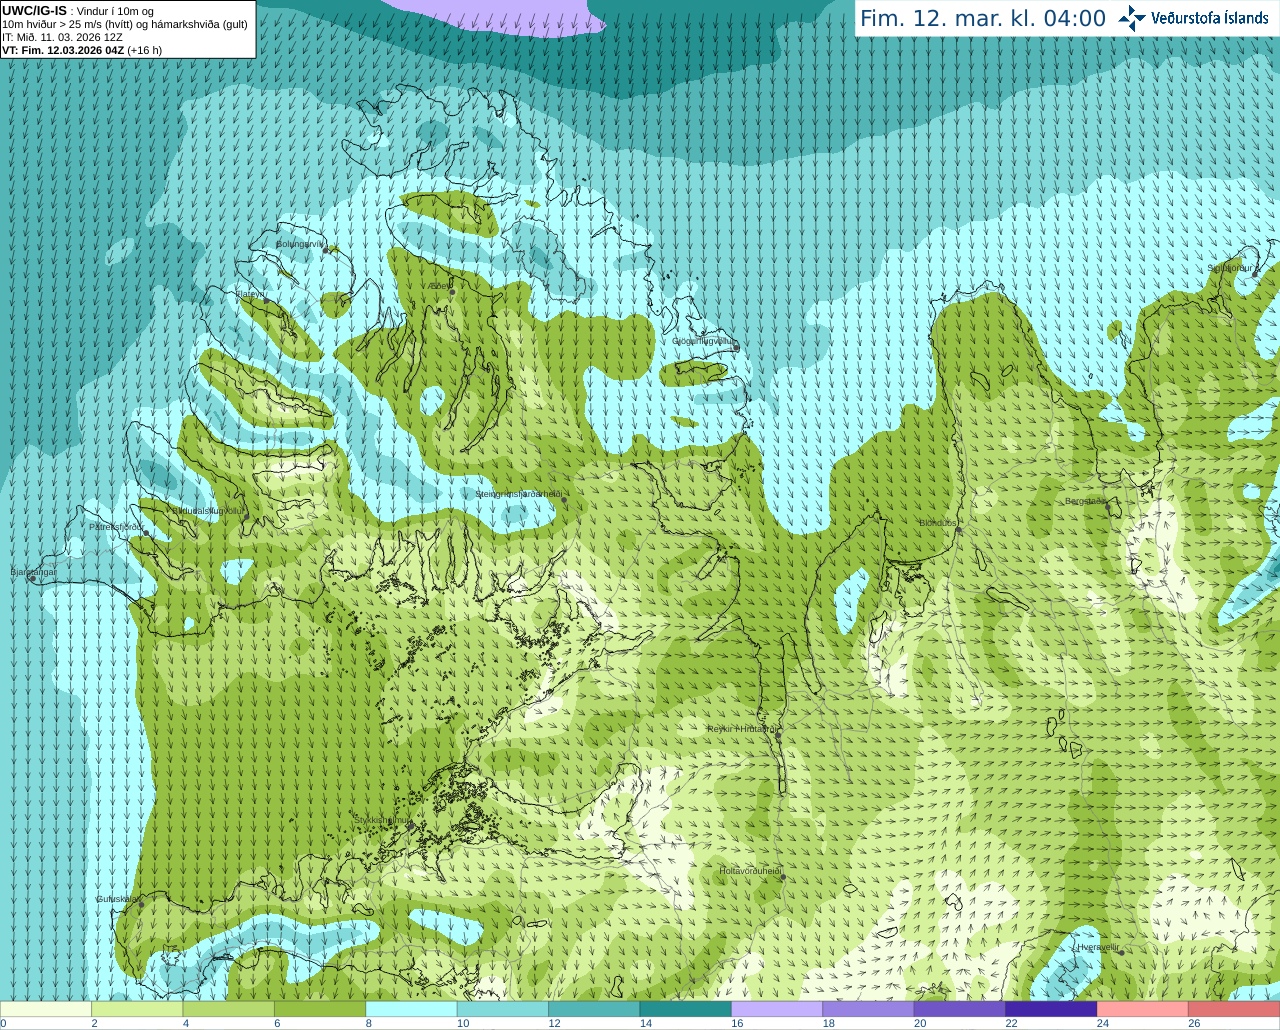The width and height of the screenshot is (1280, 1030).
Task: Click the Gjögurflugvöllur station label
Action: 704,341
